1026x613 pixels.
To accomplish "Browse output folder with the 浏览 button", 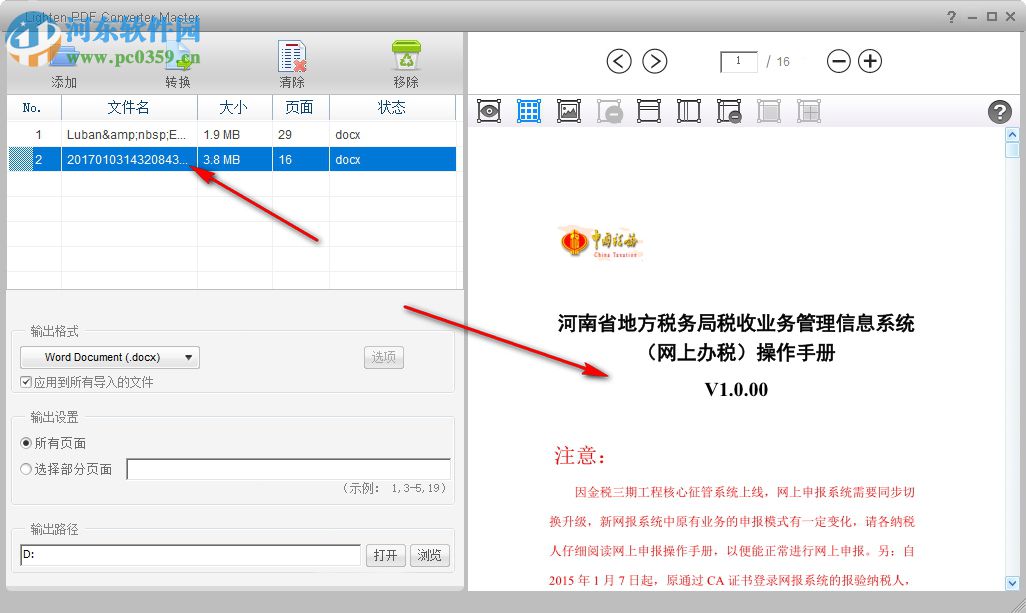I will [x=430, y=555].
